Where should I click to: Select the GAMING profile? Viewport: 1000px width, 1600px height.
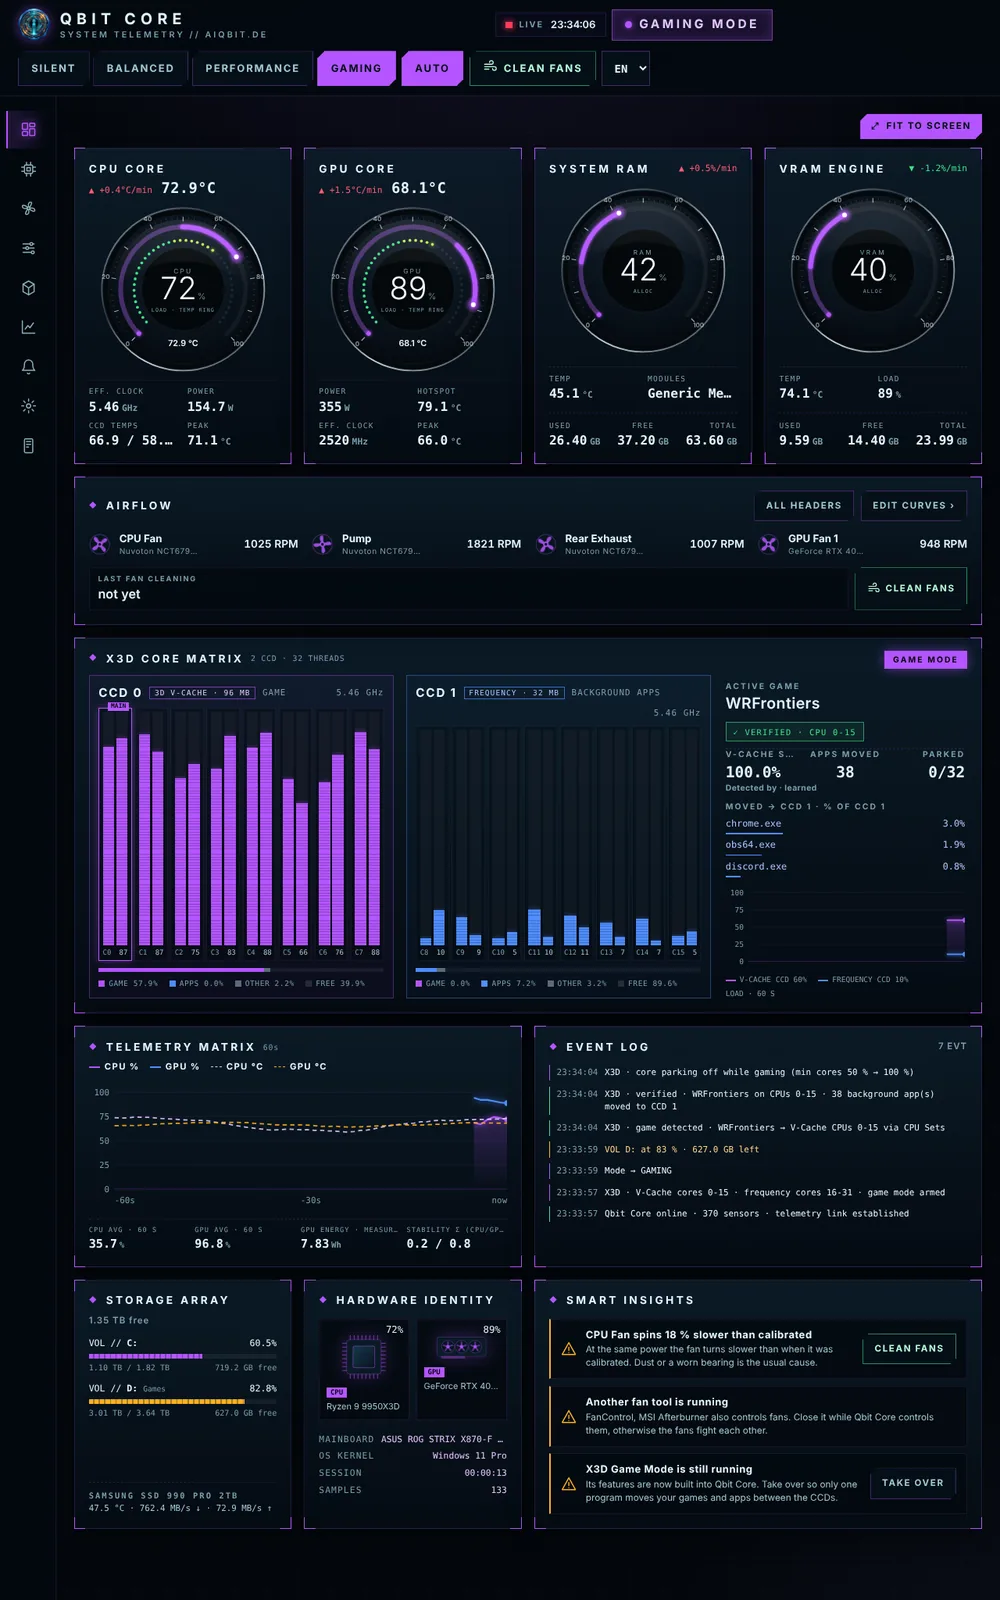click(x=356, y=68)
